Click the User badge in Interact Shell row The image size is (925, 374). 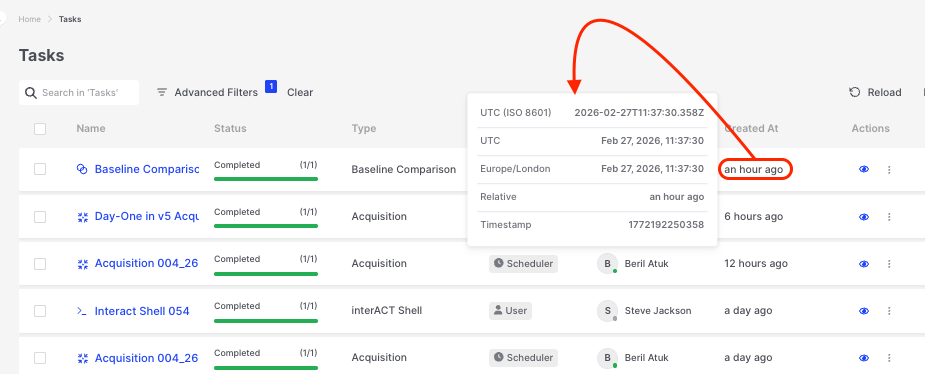click(x=510, y=310)
